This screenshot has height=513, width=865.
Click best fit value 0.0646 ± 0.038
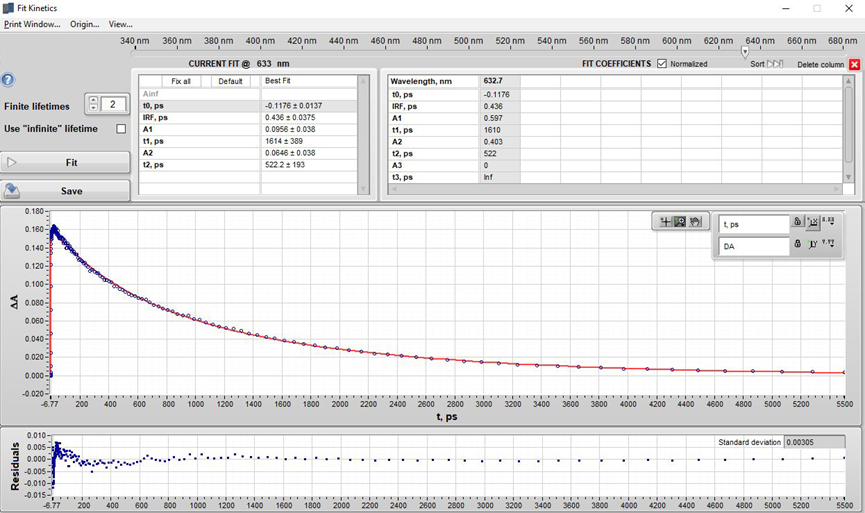point(290,153)
